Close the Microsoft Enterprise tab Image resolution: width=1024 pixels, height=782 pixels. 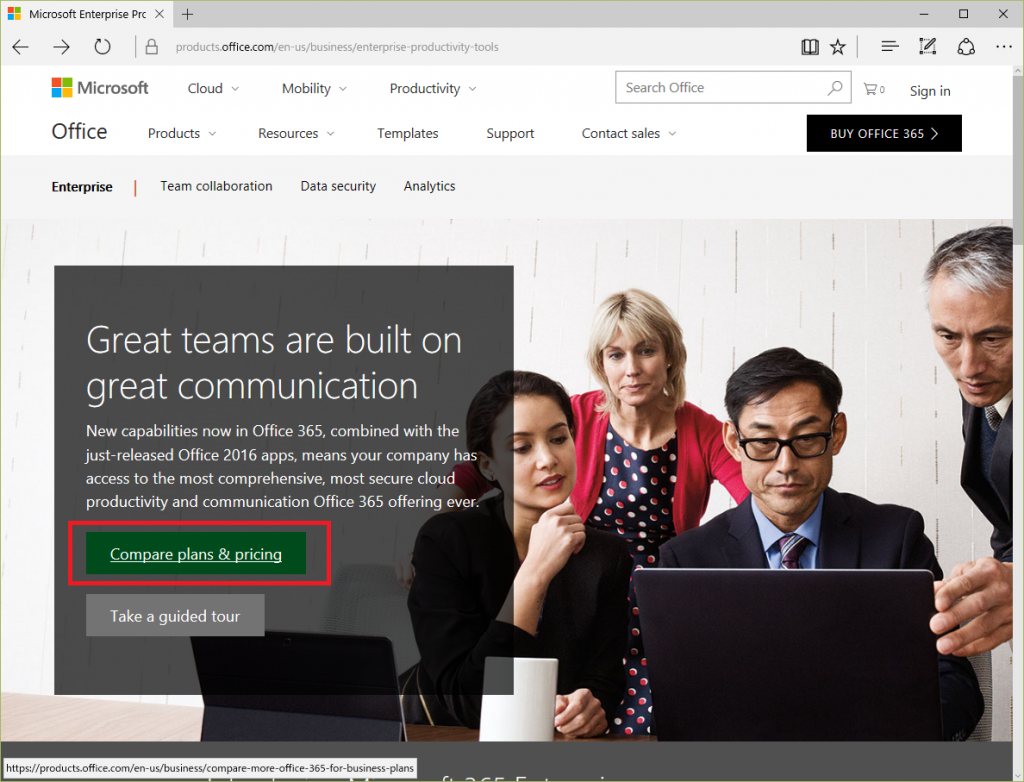[x=159, y=14]
